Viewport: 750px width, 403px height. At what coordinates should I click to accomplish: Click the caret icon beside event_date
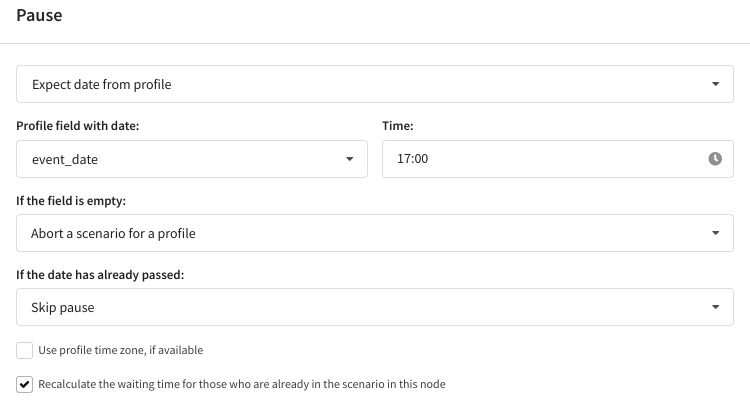click(350, 159)
